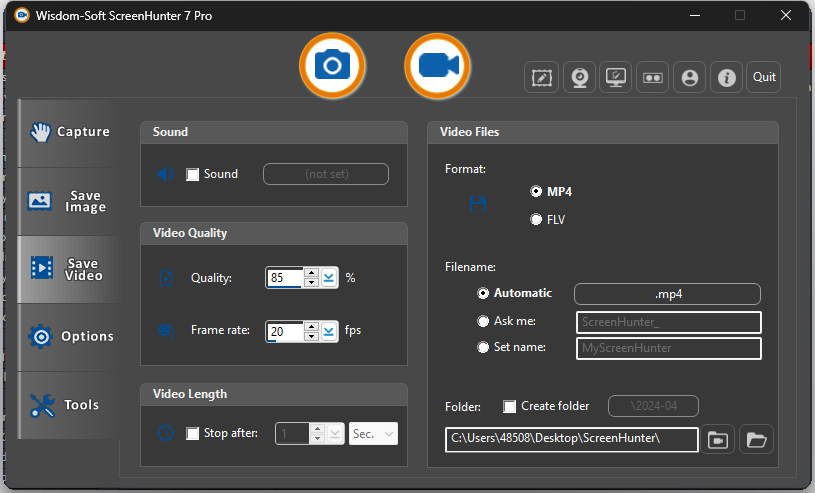
Task: Click the Frame rate field showing 20
Action: [x=284, y=331]
